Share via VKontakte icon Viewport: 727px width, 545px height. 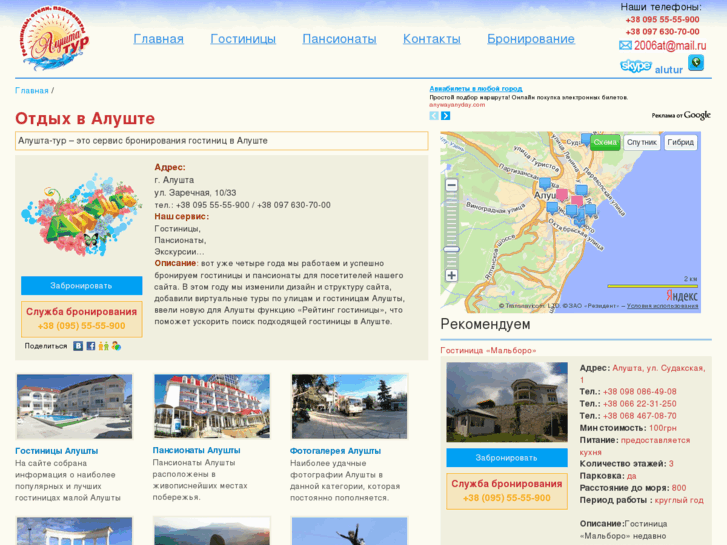point(78,346)
